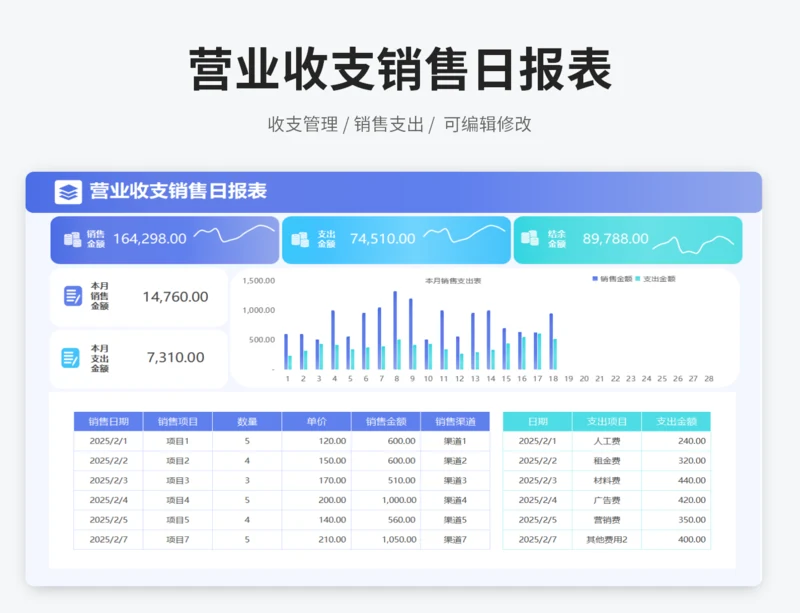Click the coins icon beside 支出金额 card
Screen dimensions: 800x613
pyautogui.click(x=300, y=239)
